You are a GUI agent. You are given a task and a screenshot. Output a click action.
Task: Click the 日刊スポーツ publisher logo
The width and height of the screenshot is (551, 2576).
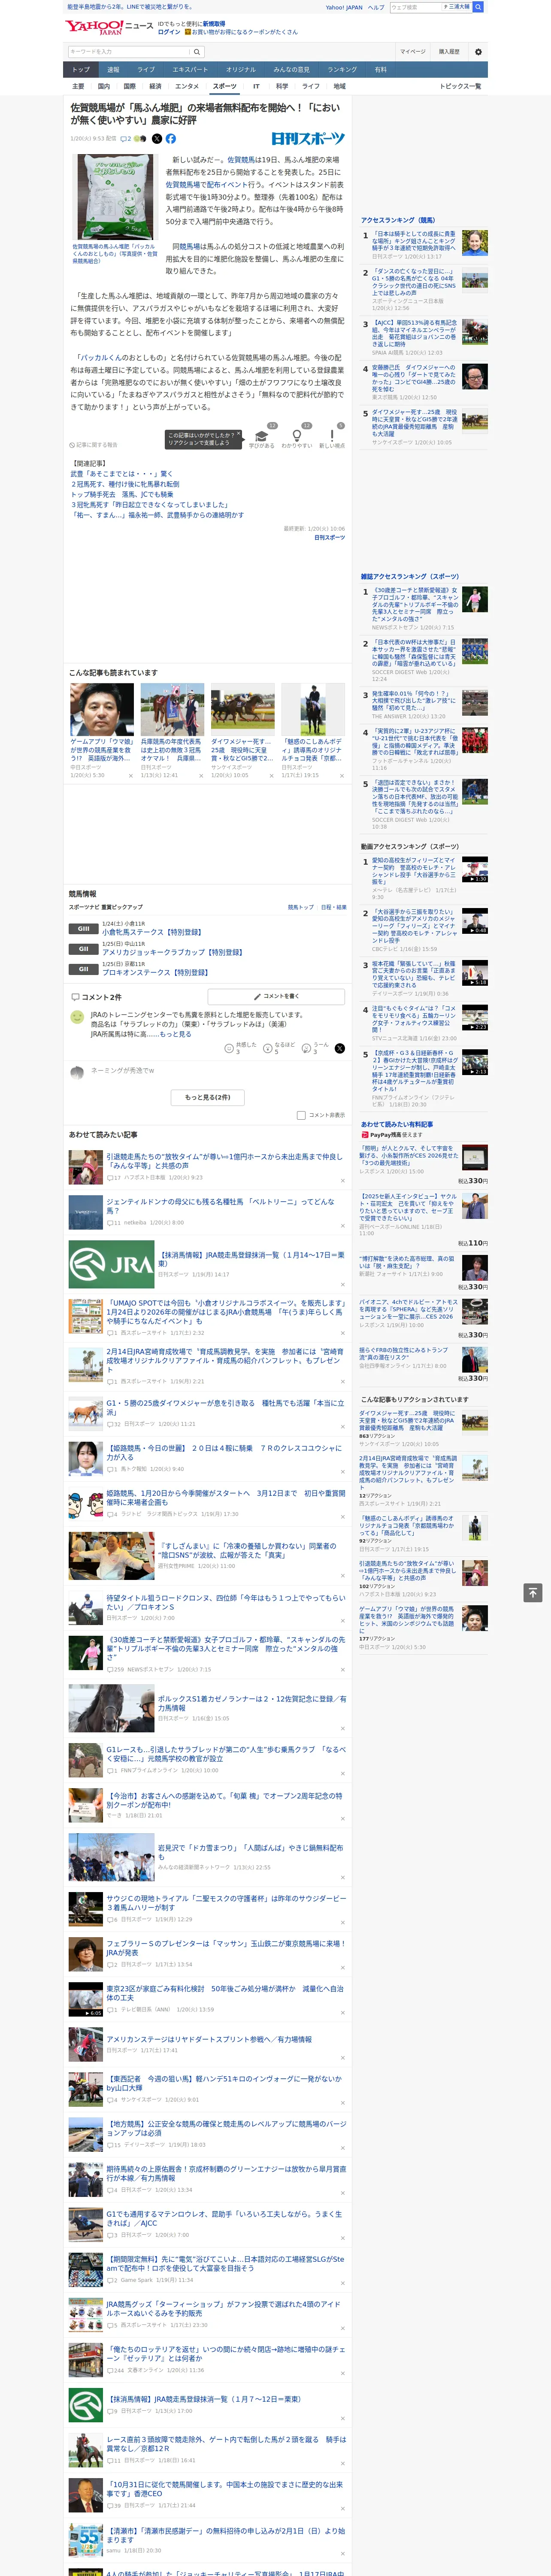[308, 139]
